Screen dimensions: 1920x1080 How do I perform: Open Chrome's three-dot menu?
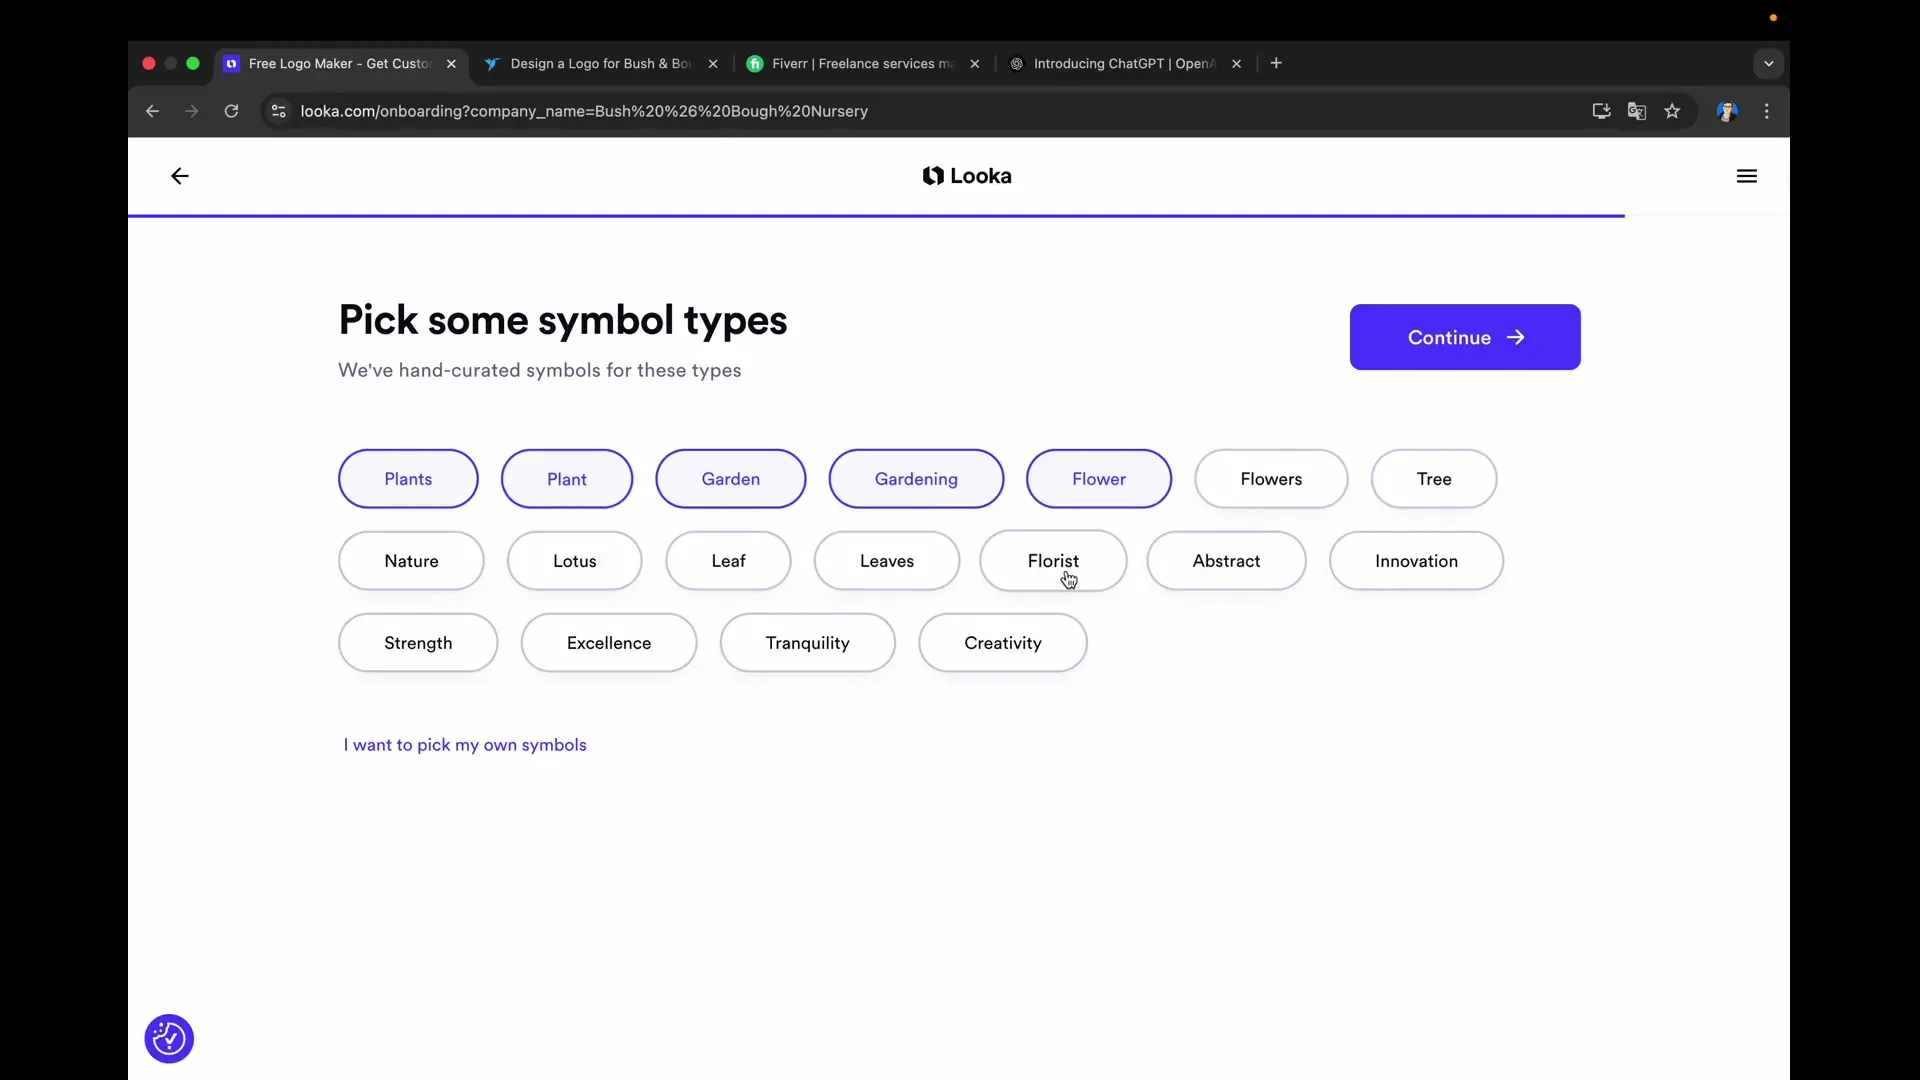(1767, 111)
